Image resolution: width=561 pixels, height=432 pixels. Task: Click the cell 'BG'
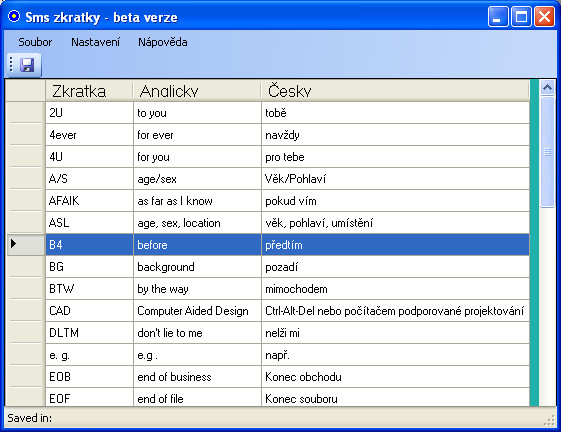click(89, 267)
